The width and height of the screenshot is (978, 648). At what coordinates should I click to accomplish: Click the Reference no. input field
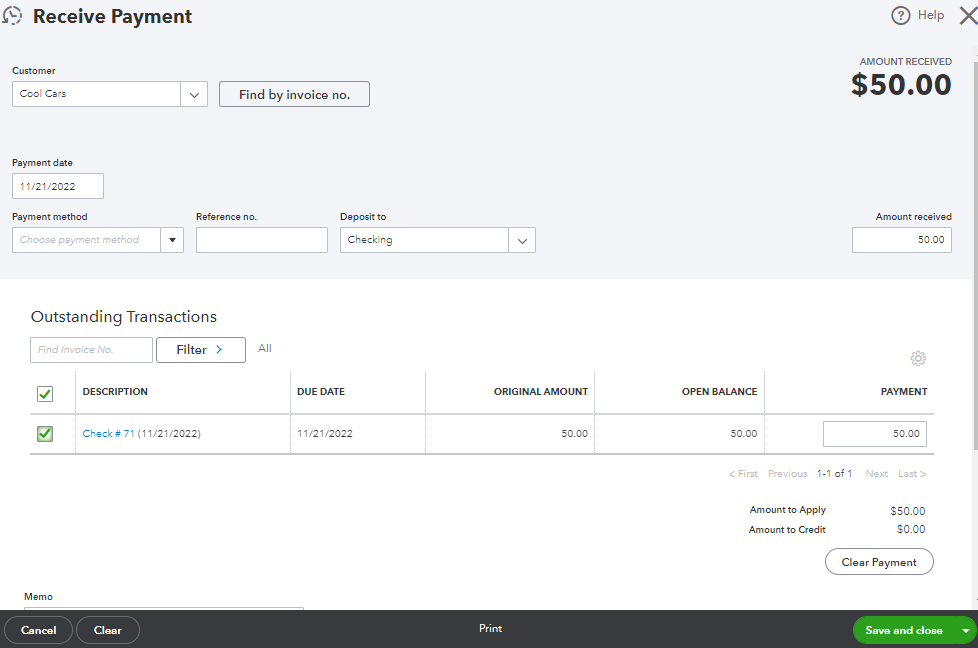(x=261, y=240)
